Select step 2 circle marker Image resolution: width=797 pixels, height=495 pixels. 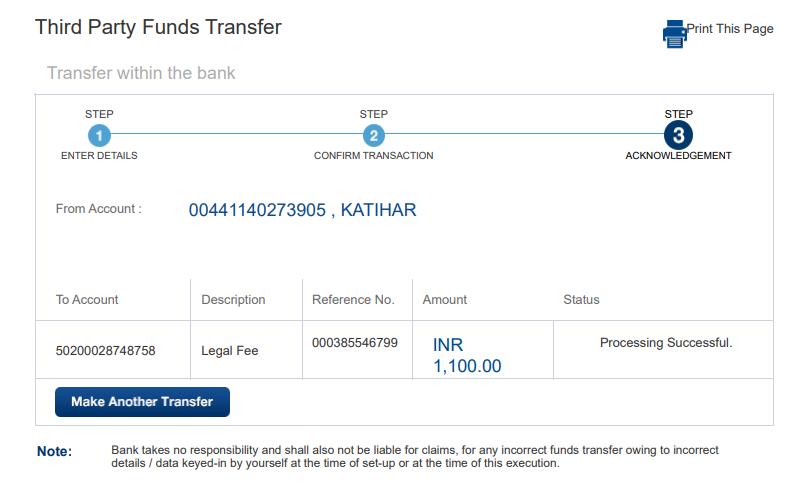point(374,136)
